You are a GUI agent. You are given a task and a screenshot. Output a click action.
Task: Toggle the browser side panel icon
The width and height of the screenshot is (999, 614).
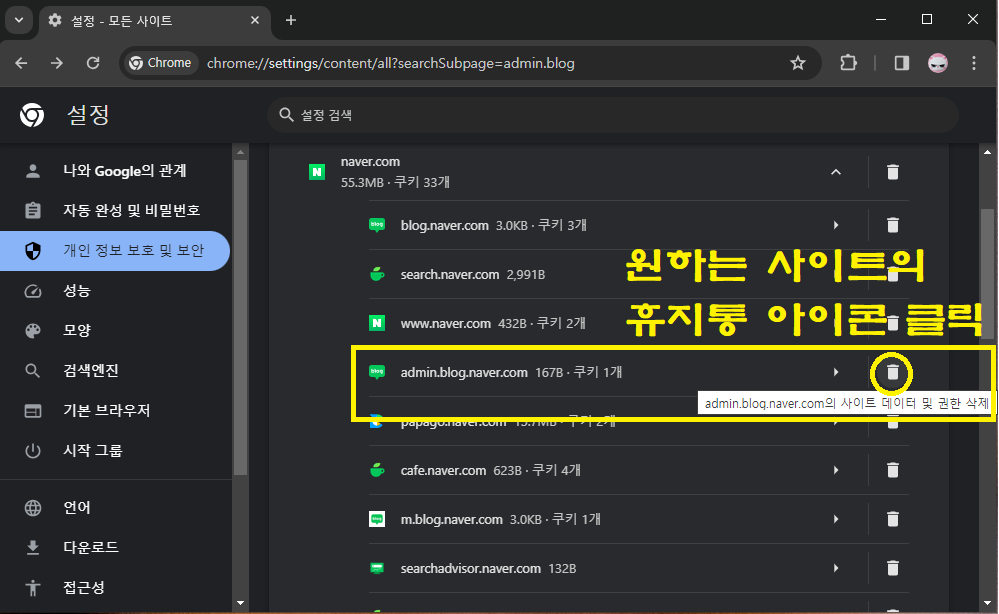pos(902,63)
